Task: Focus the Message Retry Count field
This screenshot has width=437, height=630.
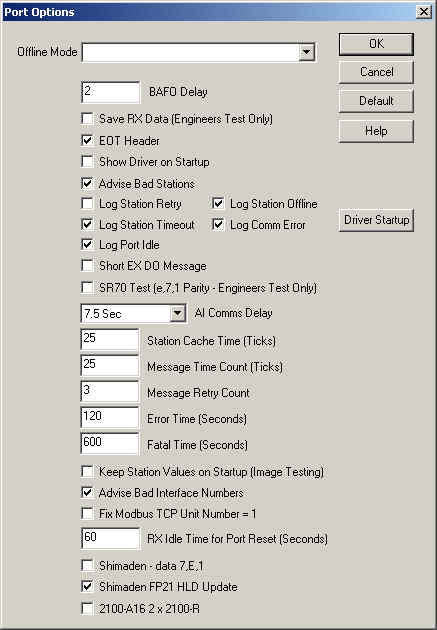Action: [110, 392]
